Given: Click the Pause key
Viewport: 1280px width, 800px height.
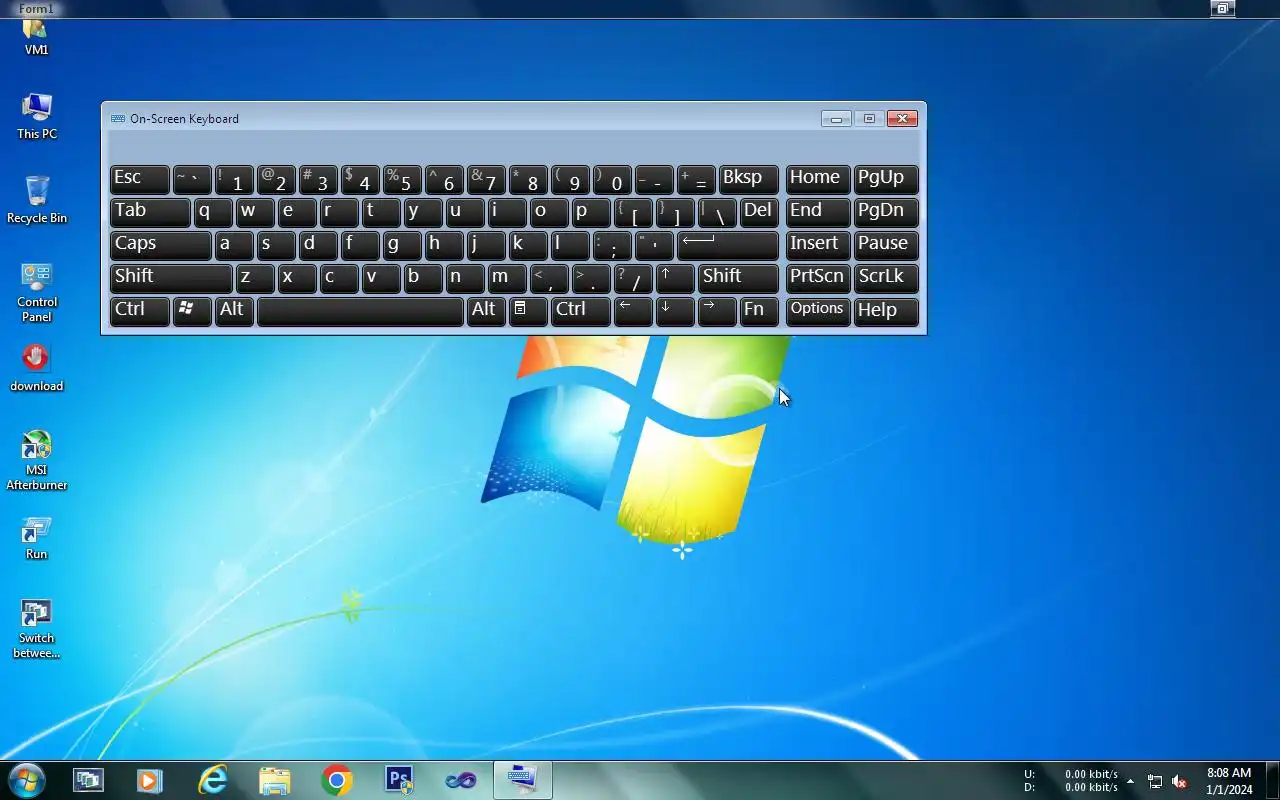Looking at the screenshot, I should point(886,245).
